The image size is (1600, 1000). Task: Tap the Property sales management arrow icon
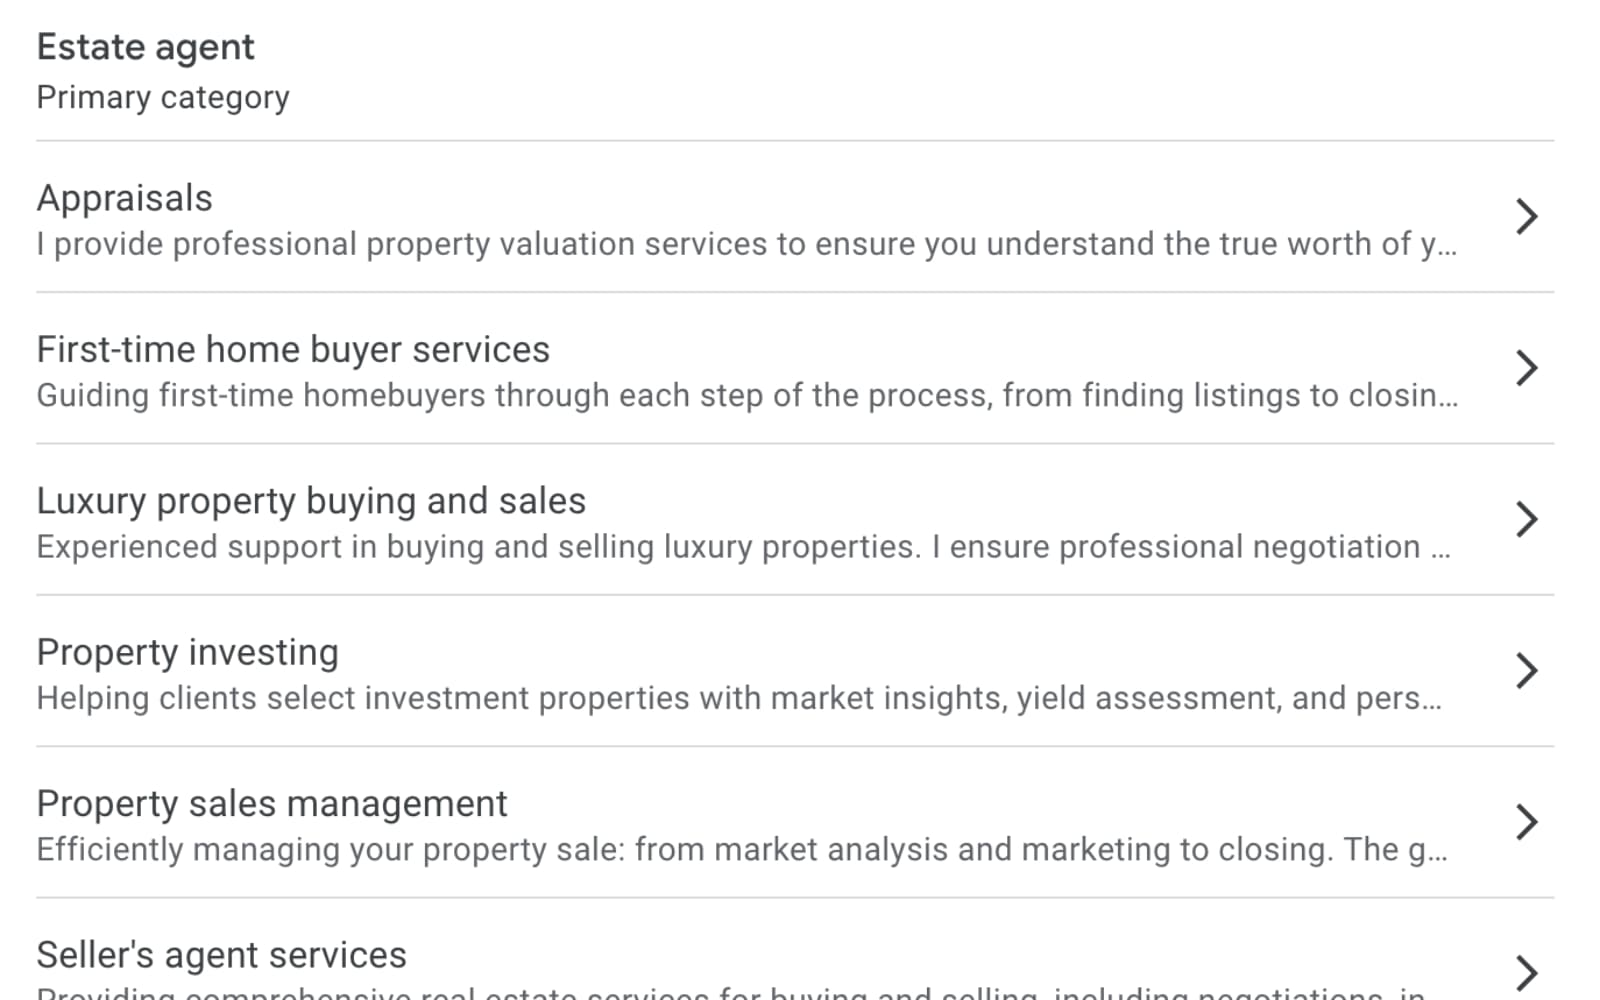click(x=1526, y=822)
